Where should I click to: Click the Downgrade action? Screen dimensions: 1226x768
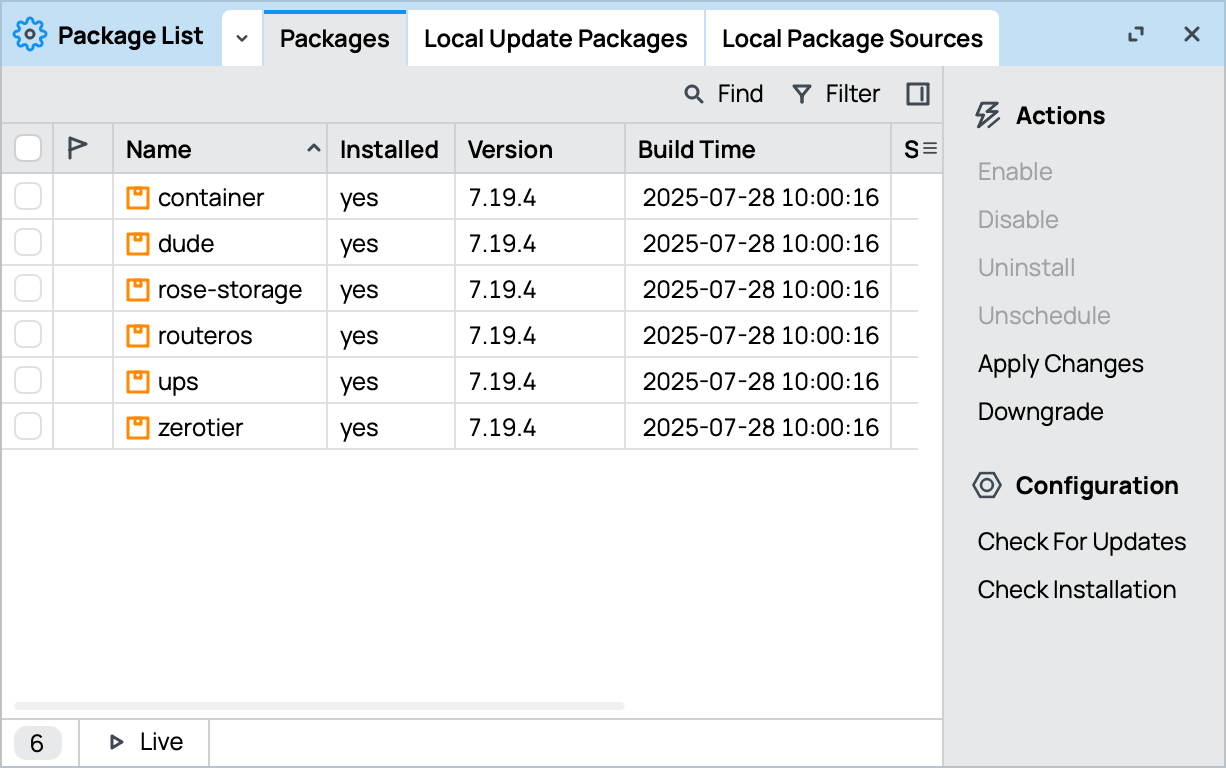1040,412
